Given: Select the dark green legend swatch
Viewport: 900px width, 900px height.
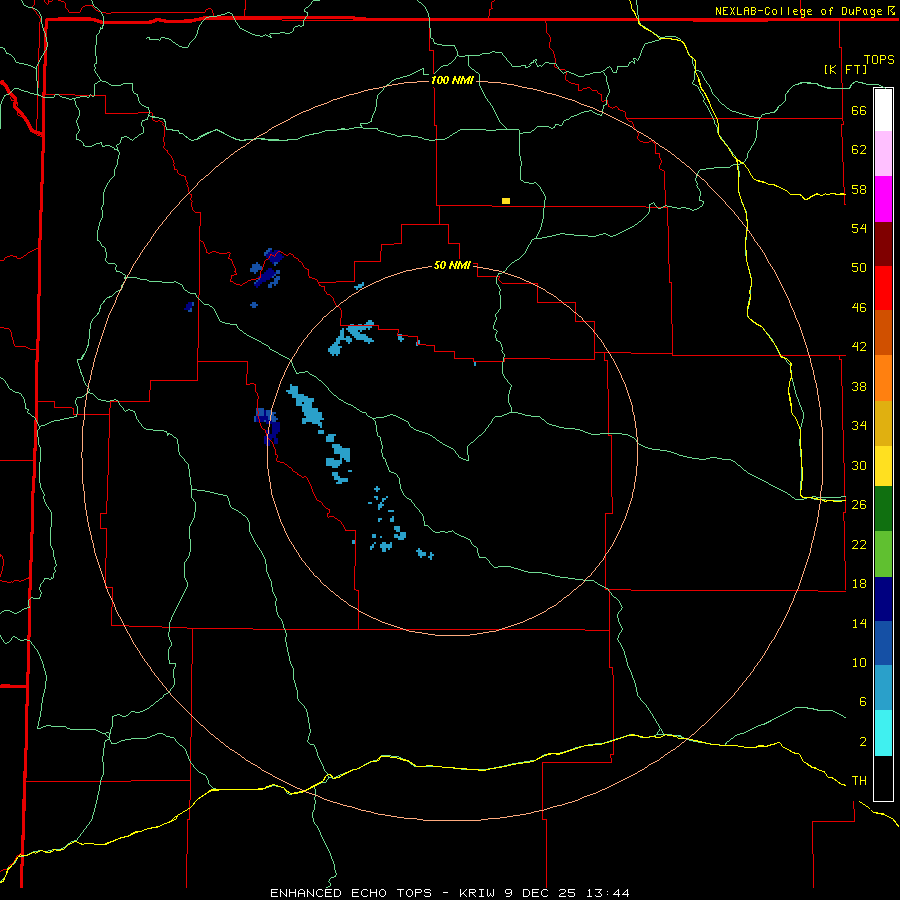Looking at the screenshot, I should (x=883, y=509).
